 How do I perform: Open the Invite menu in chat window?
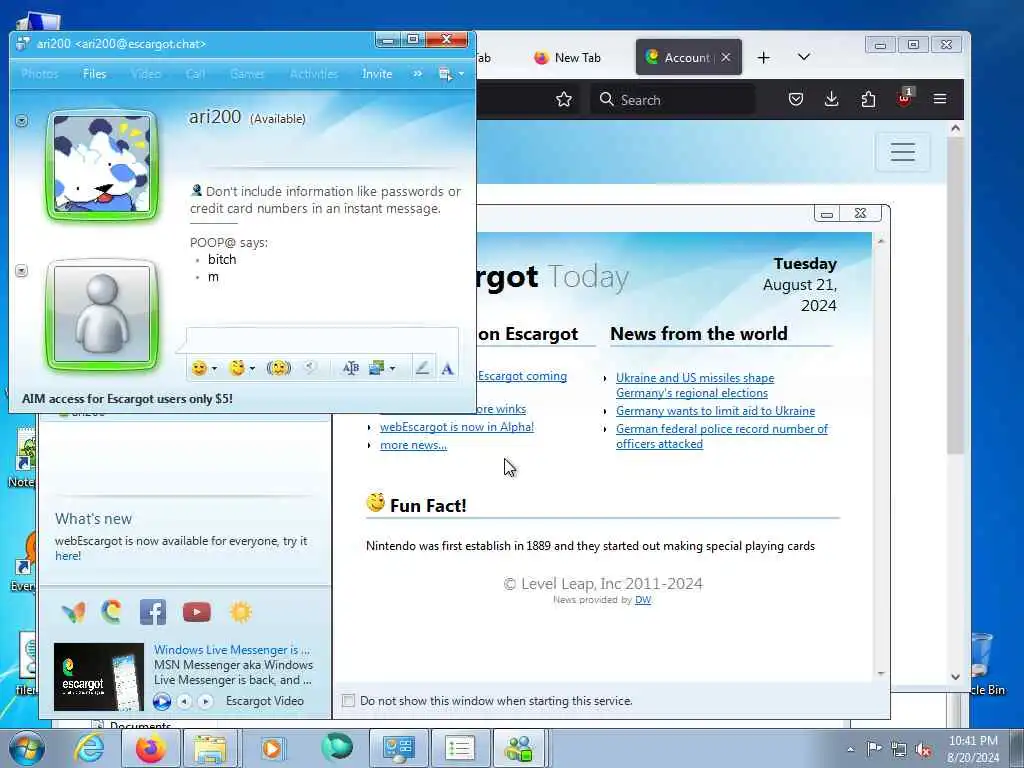pos(377,74)
